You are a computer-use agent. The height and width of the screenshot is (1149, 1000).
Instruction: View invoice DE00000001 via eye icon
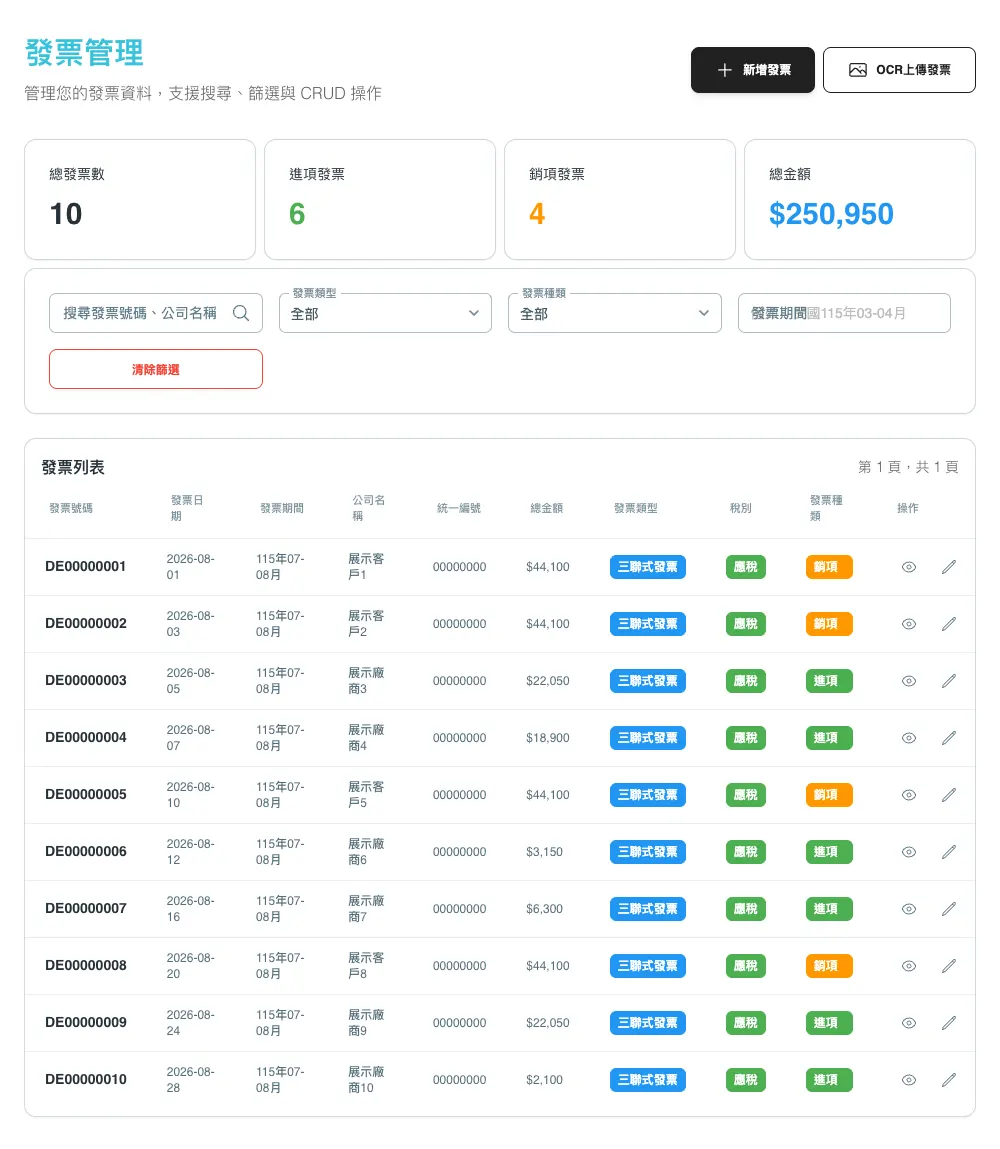point(908,567)
